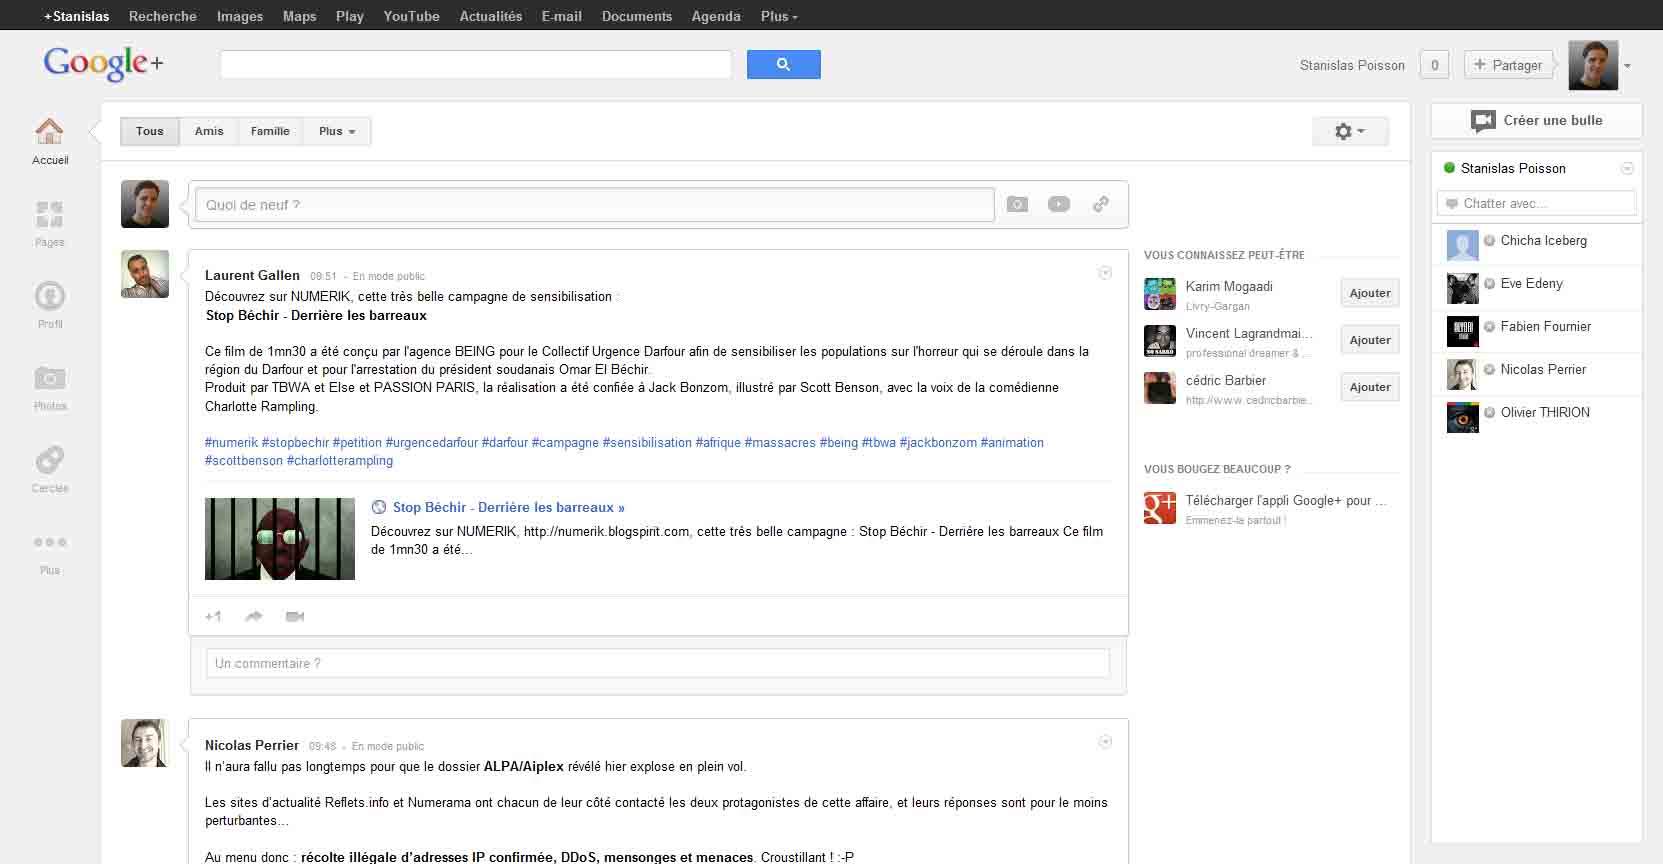Image resolution: width=1663 pixels, height=864 pixels.
Task: Open the notifications counter showing 0
Action: click(1434, 65)
